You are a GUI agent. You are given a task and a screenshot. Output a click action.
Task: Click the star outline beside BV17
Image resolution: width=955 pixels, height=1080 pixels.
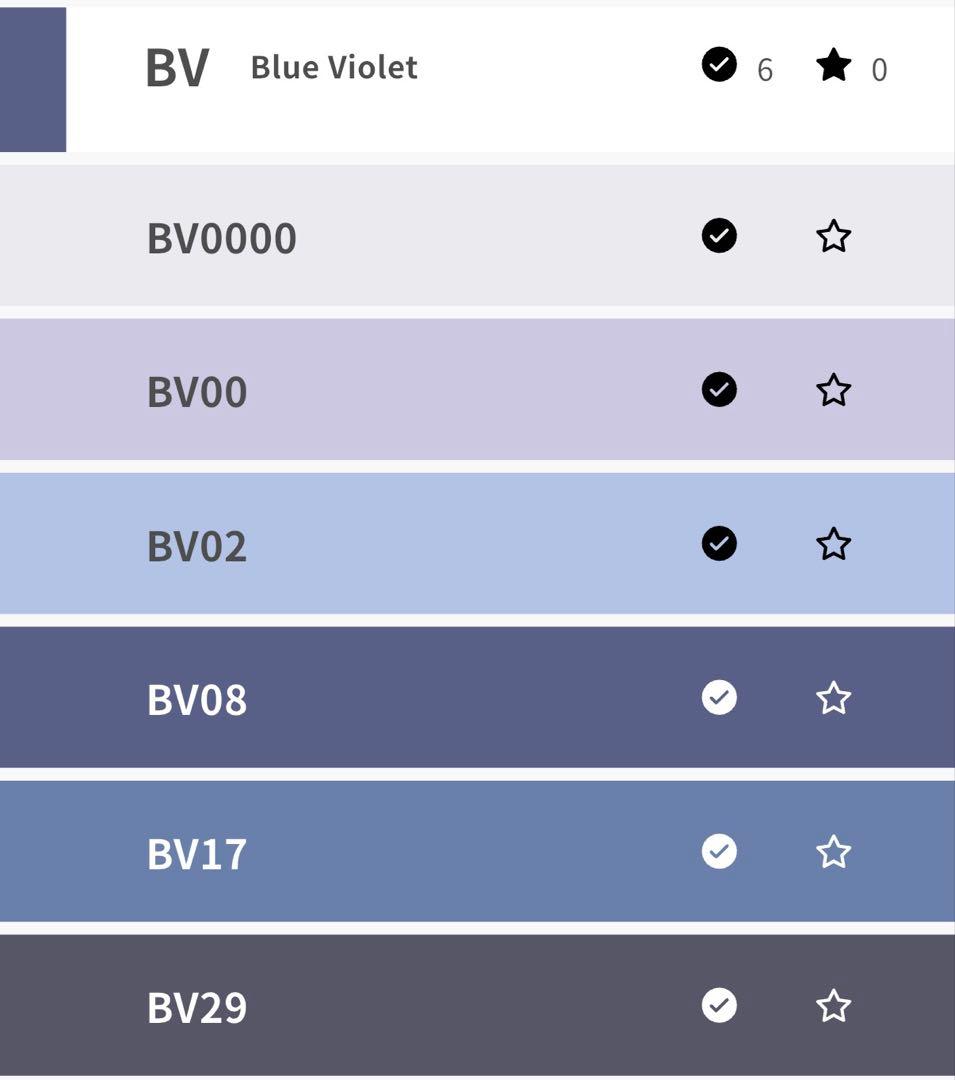click(833, 852)
